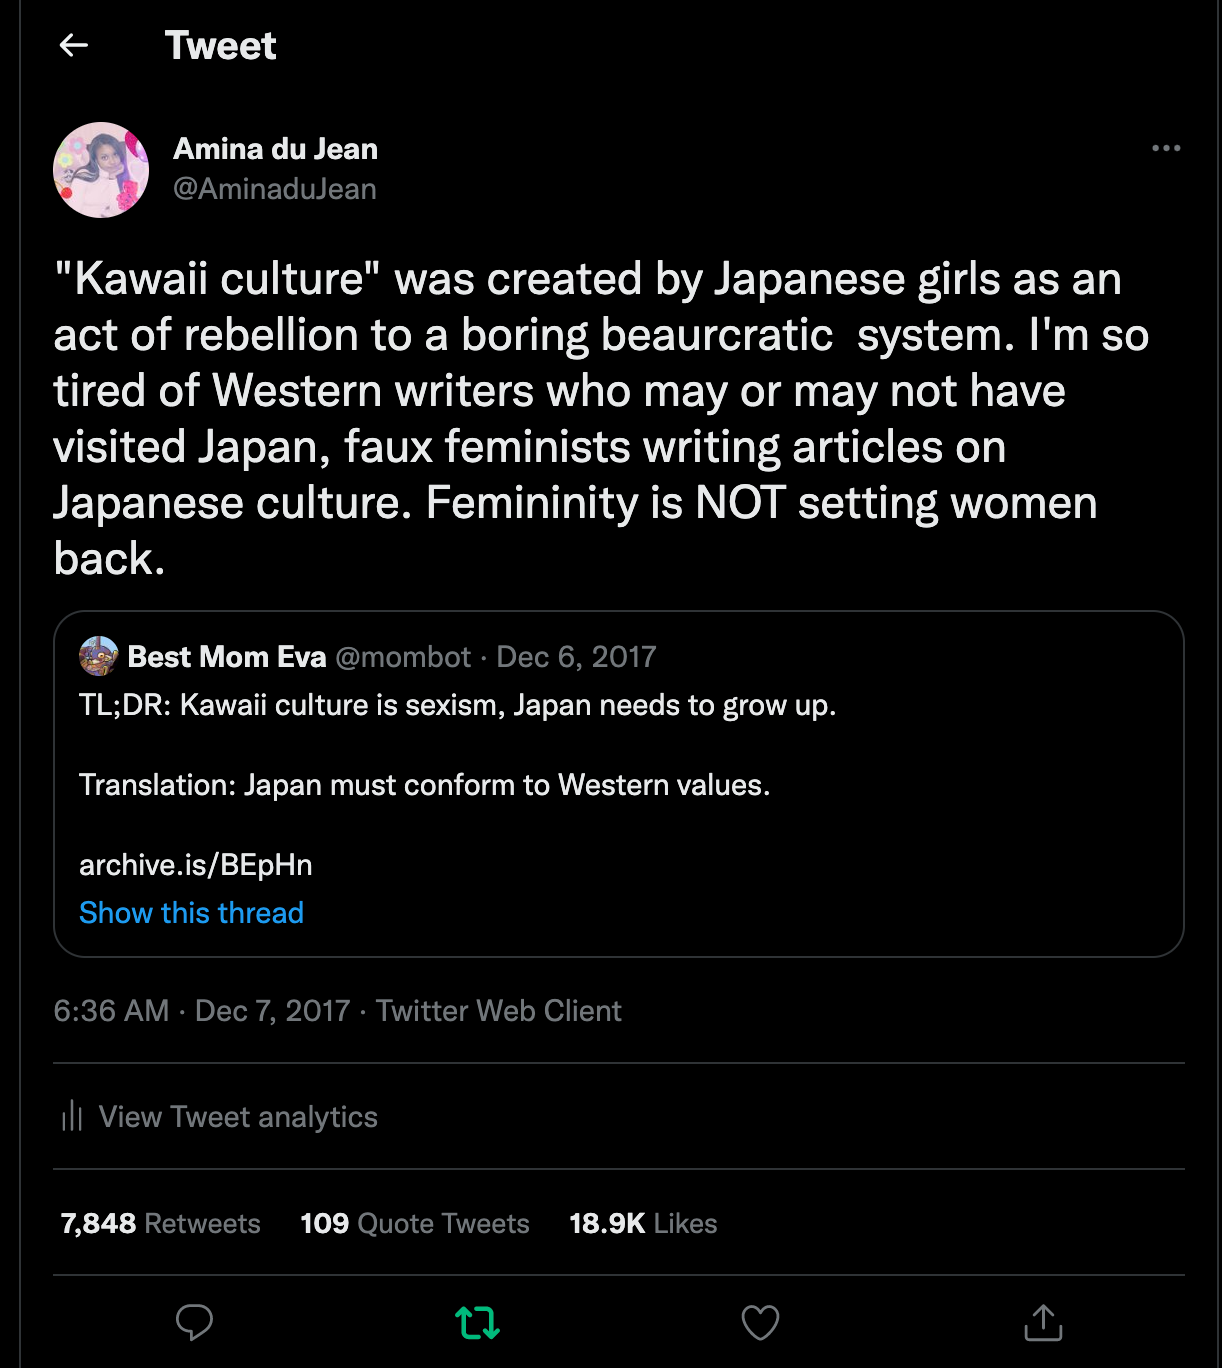The image size is (1222, 1368).
Task: Share the tweet via the share icon
Action: [1044, 1322]
